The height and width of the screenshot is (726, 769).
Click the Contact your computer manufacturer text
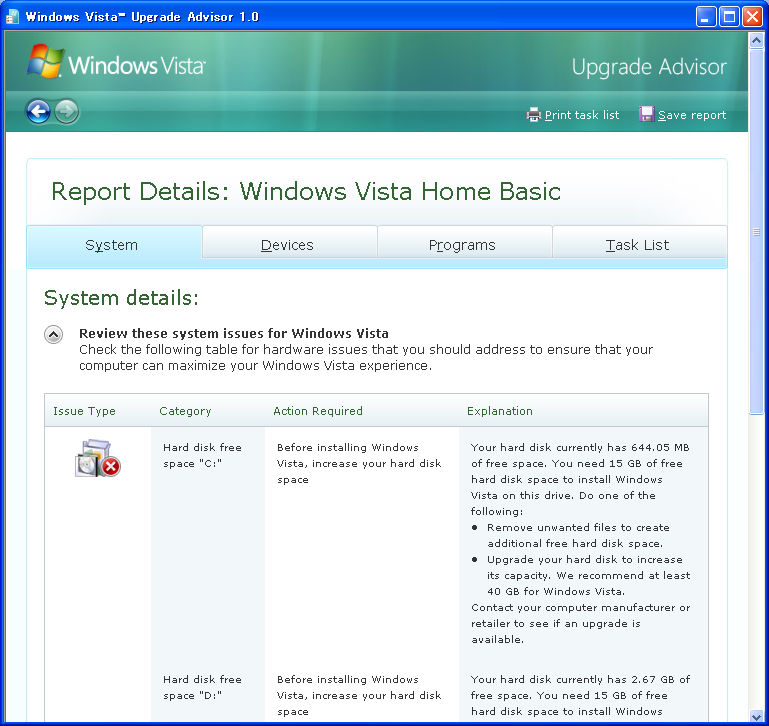[x=581, y=623]
